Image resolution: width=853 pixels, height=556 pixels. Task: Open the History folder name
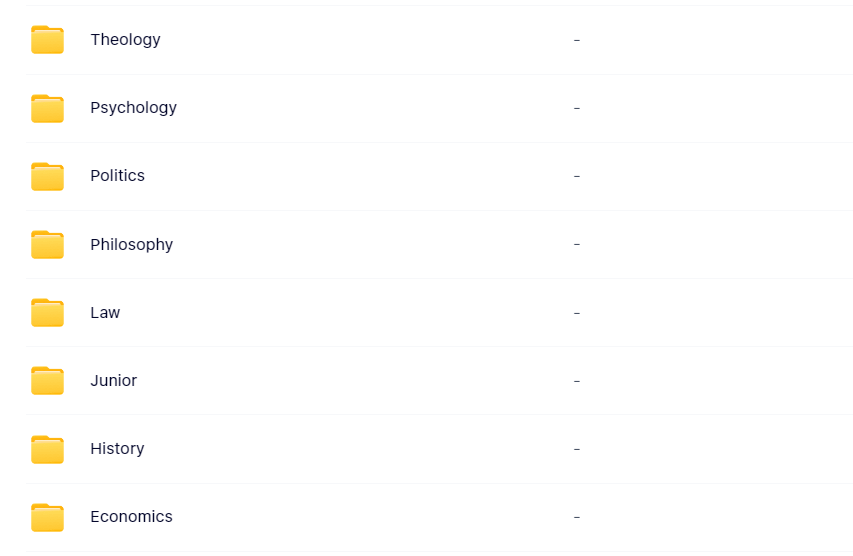coord(117,449)
